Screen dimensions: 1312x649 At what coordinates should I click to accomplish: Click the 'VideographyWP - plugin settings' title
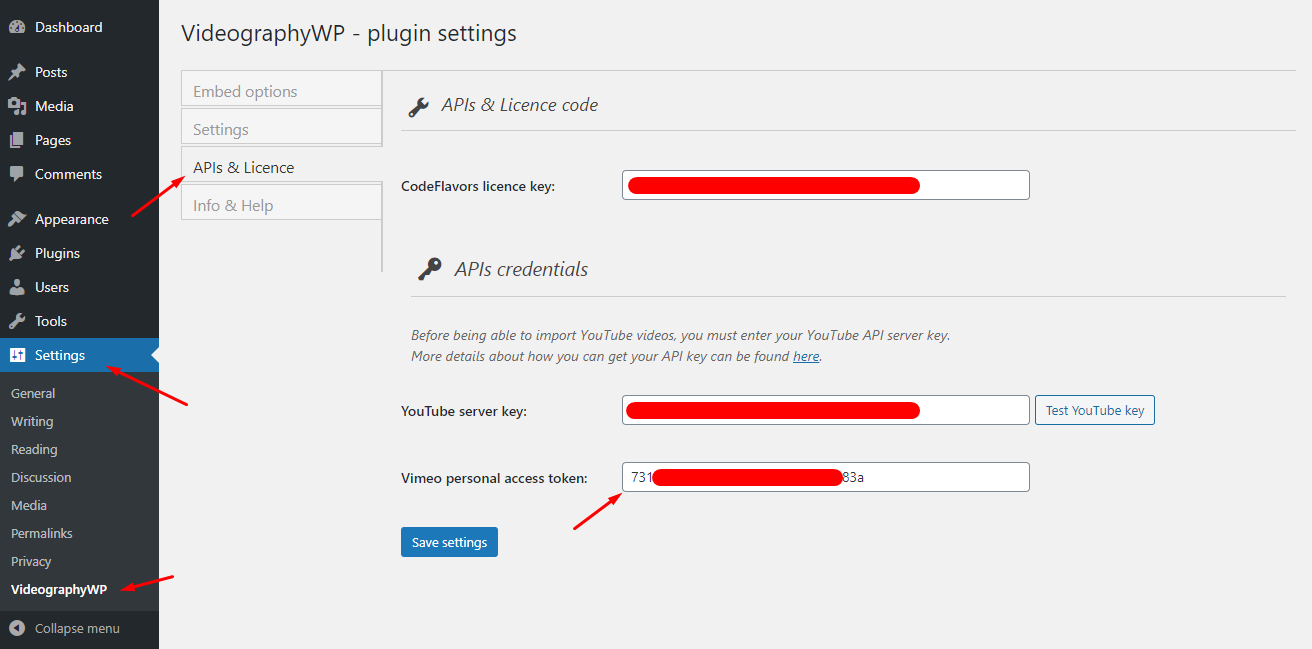349,33
